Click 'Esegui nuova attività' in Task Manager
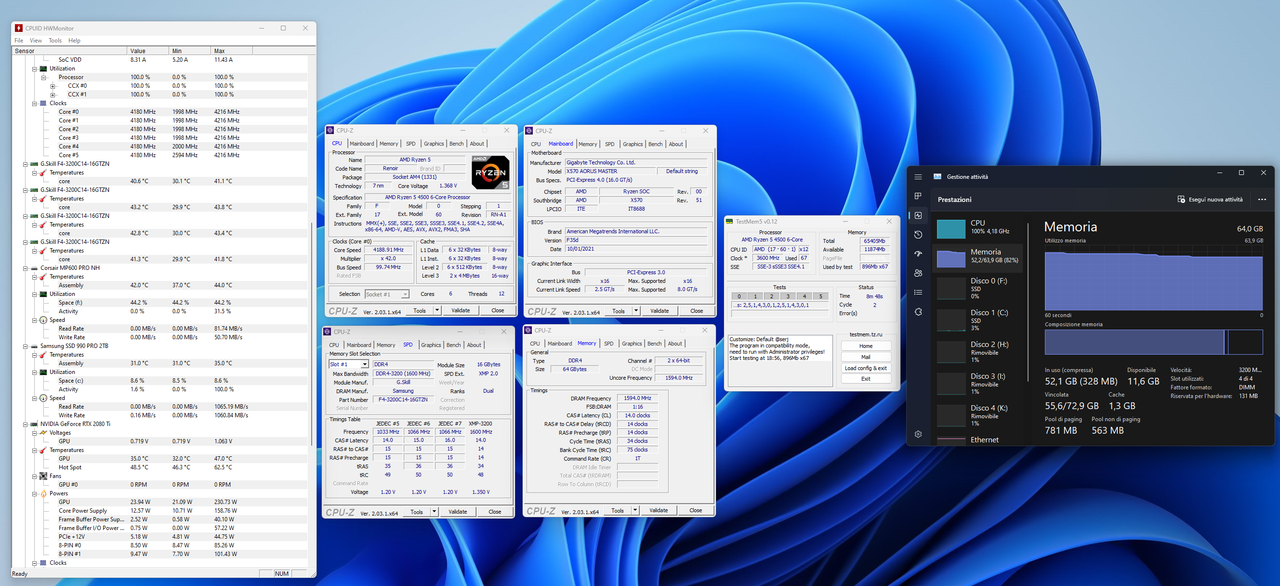1280x586 pixels. [x=1210, y=199]
